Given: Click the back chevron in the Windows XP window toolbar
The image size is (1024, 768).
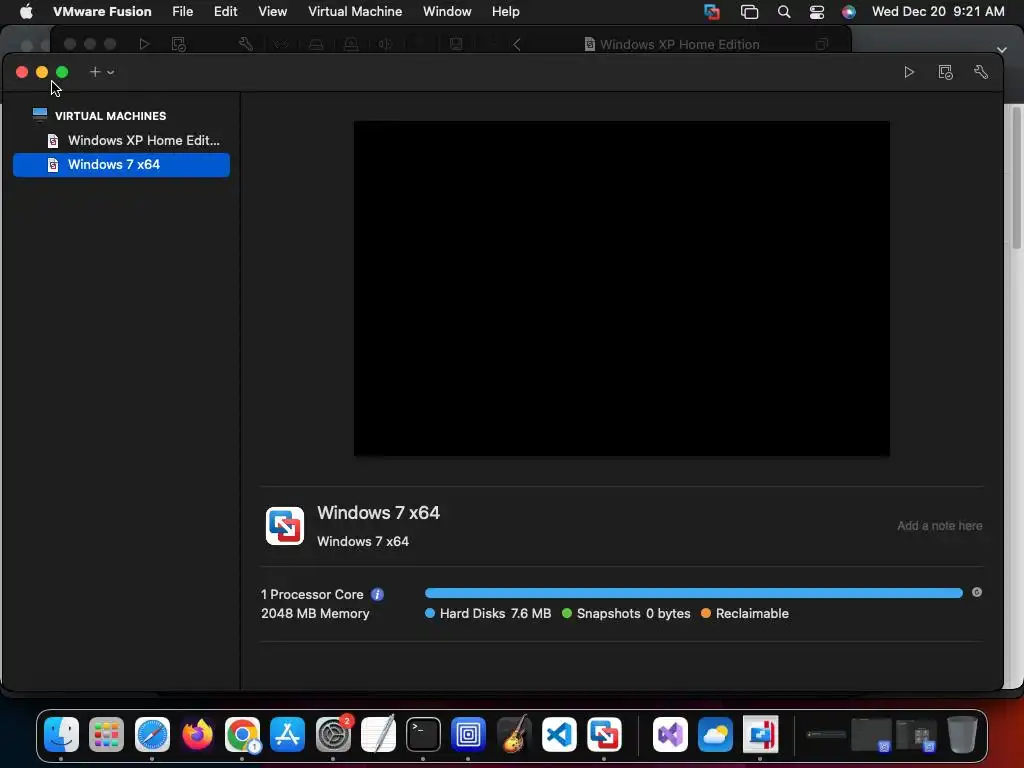Looking at the screenshot, I should click(517, 44).
